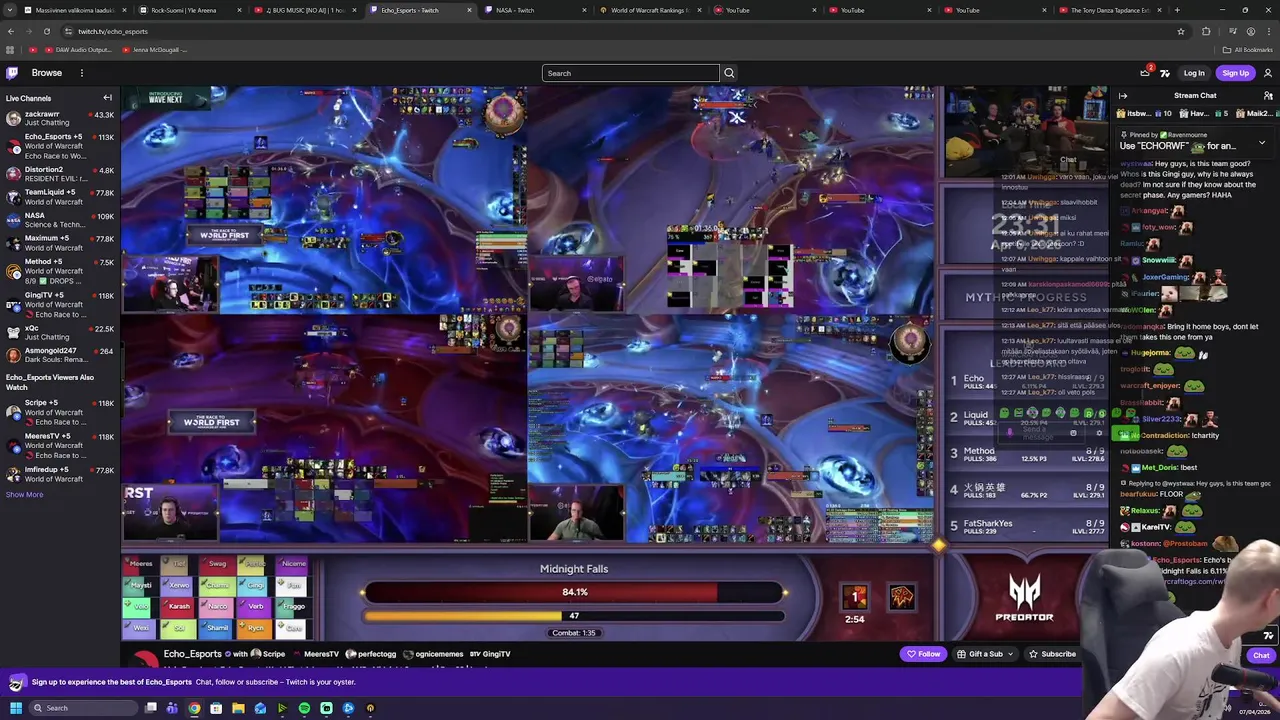Open the apps grid in bookmarks bar
Viewport: 1280px width, 720px height.
[11, 50]
